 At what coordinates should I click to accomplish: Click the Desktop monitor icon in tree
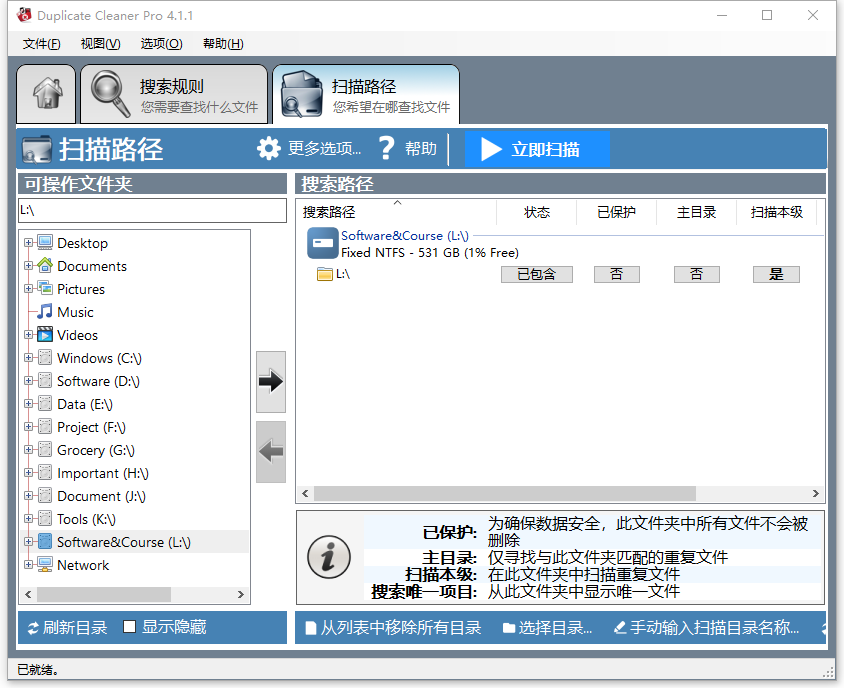[45, 242]
